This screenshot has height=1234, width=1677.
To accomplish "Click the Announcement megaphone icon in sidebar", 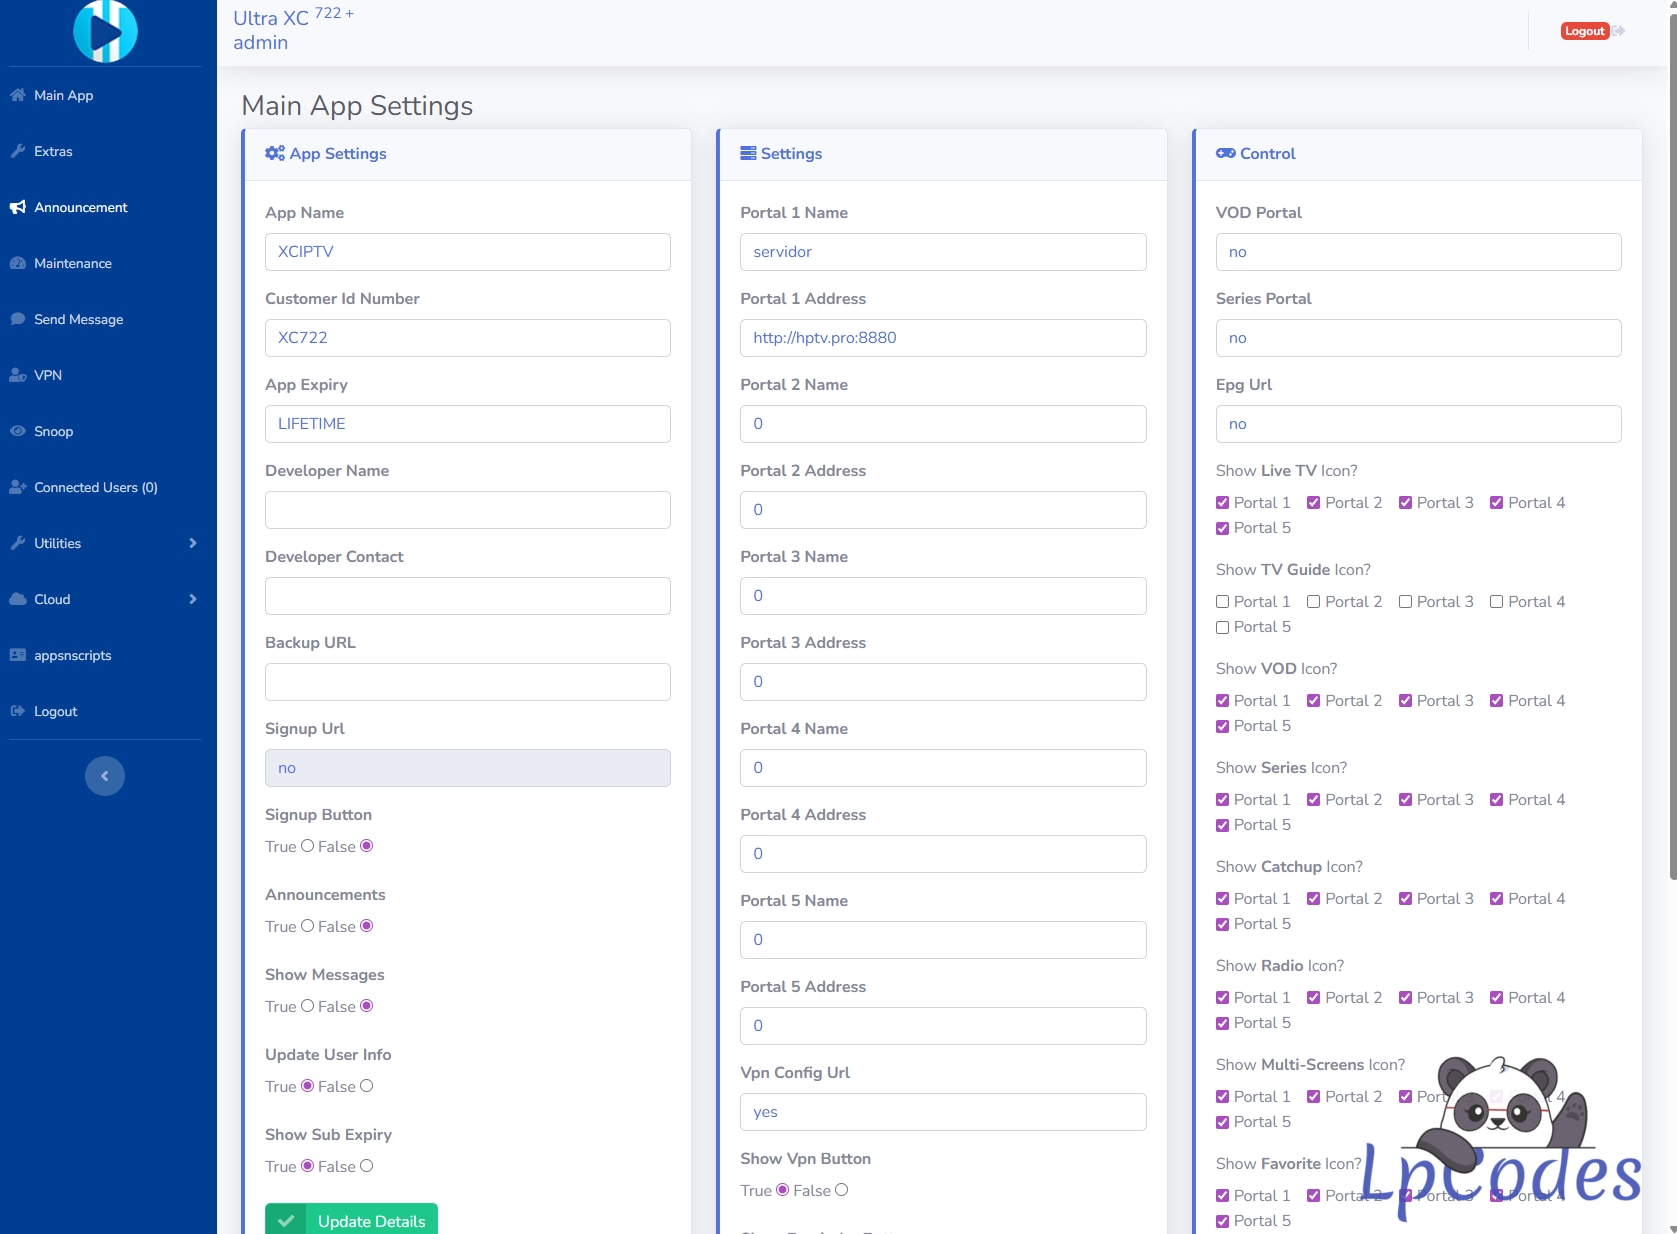I will pyautogui.click(x=18, y=207).
